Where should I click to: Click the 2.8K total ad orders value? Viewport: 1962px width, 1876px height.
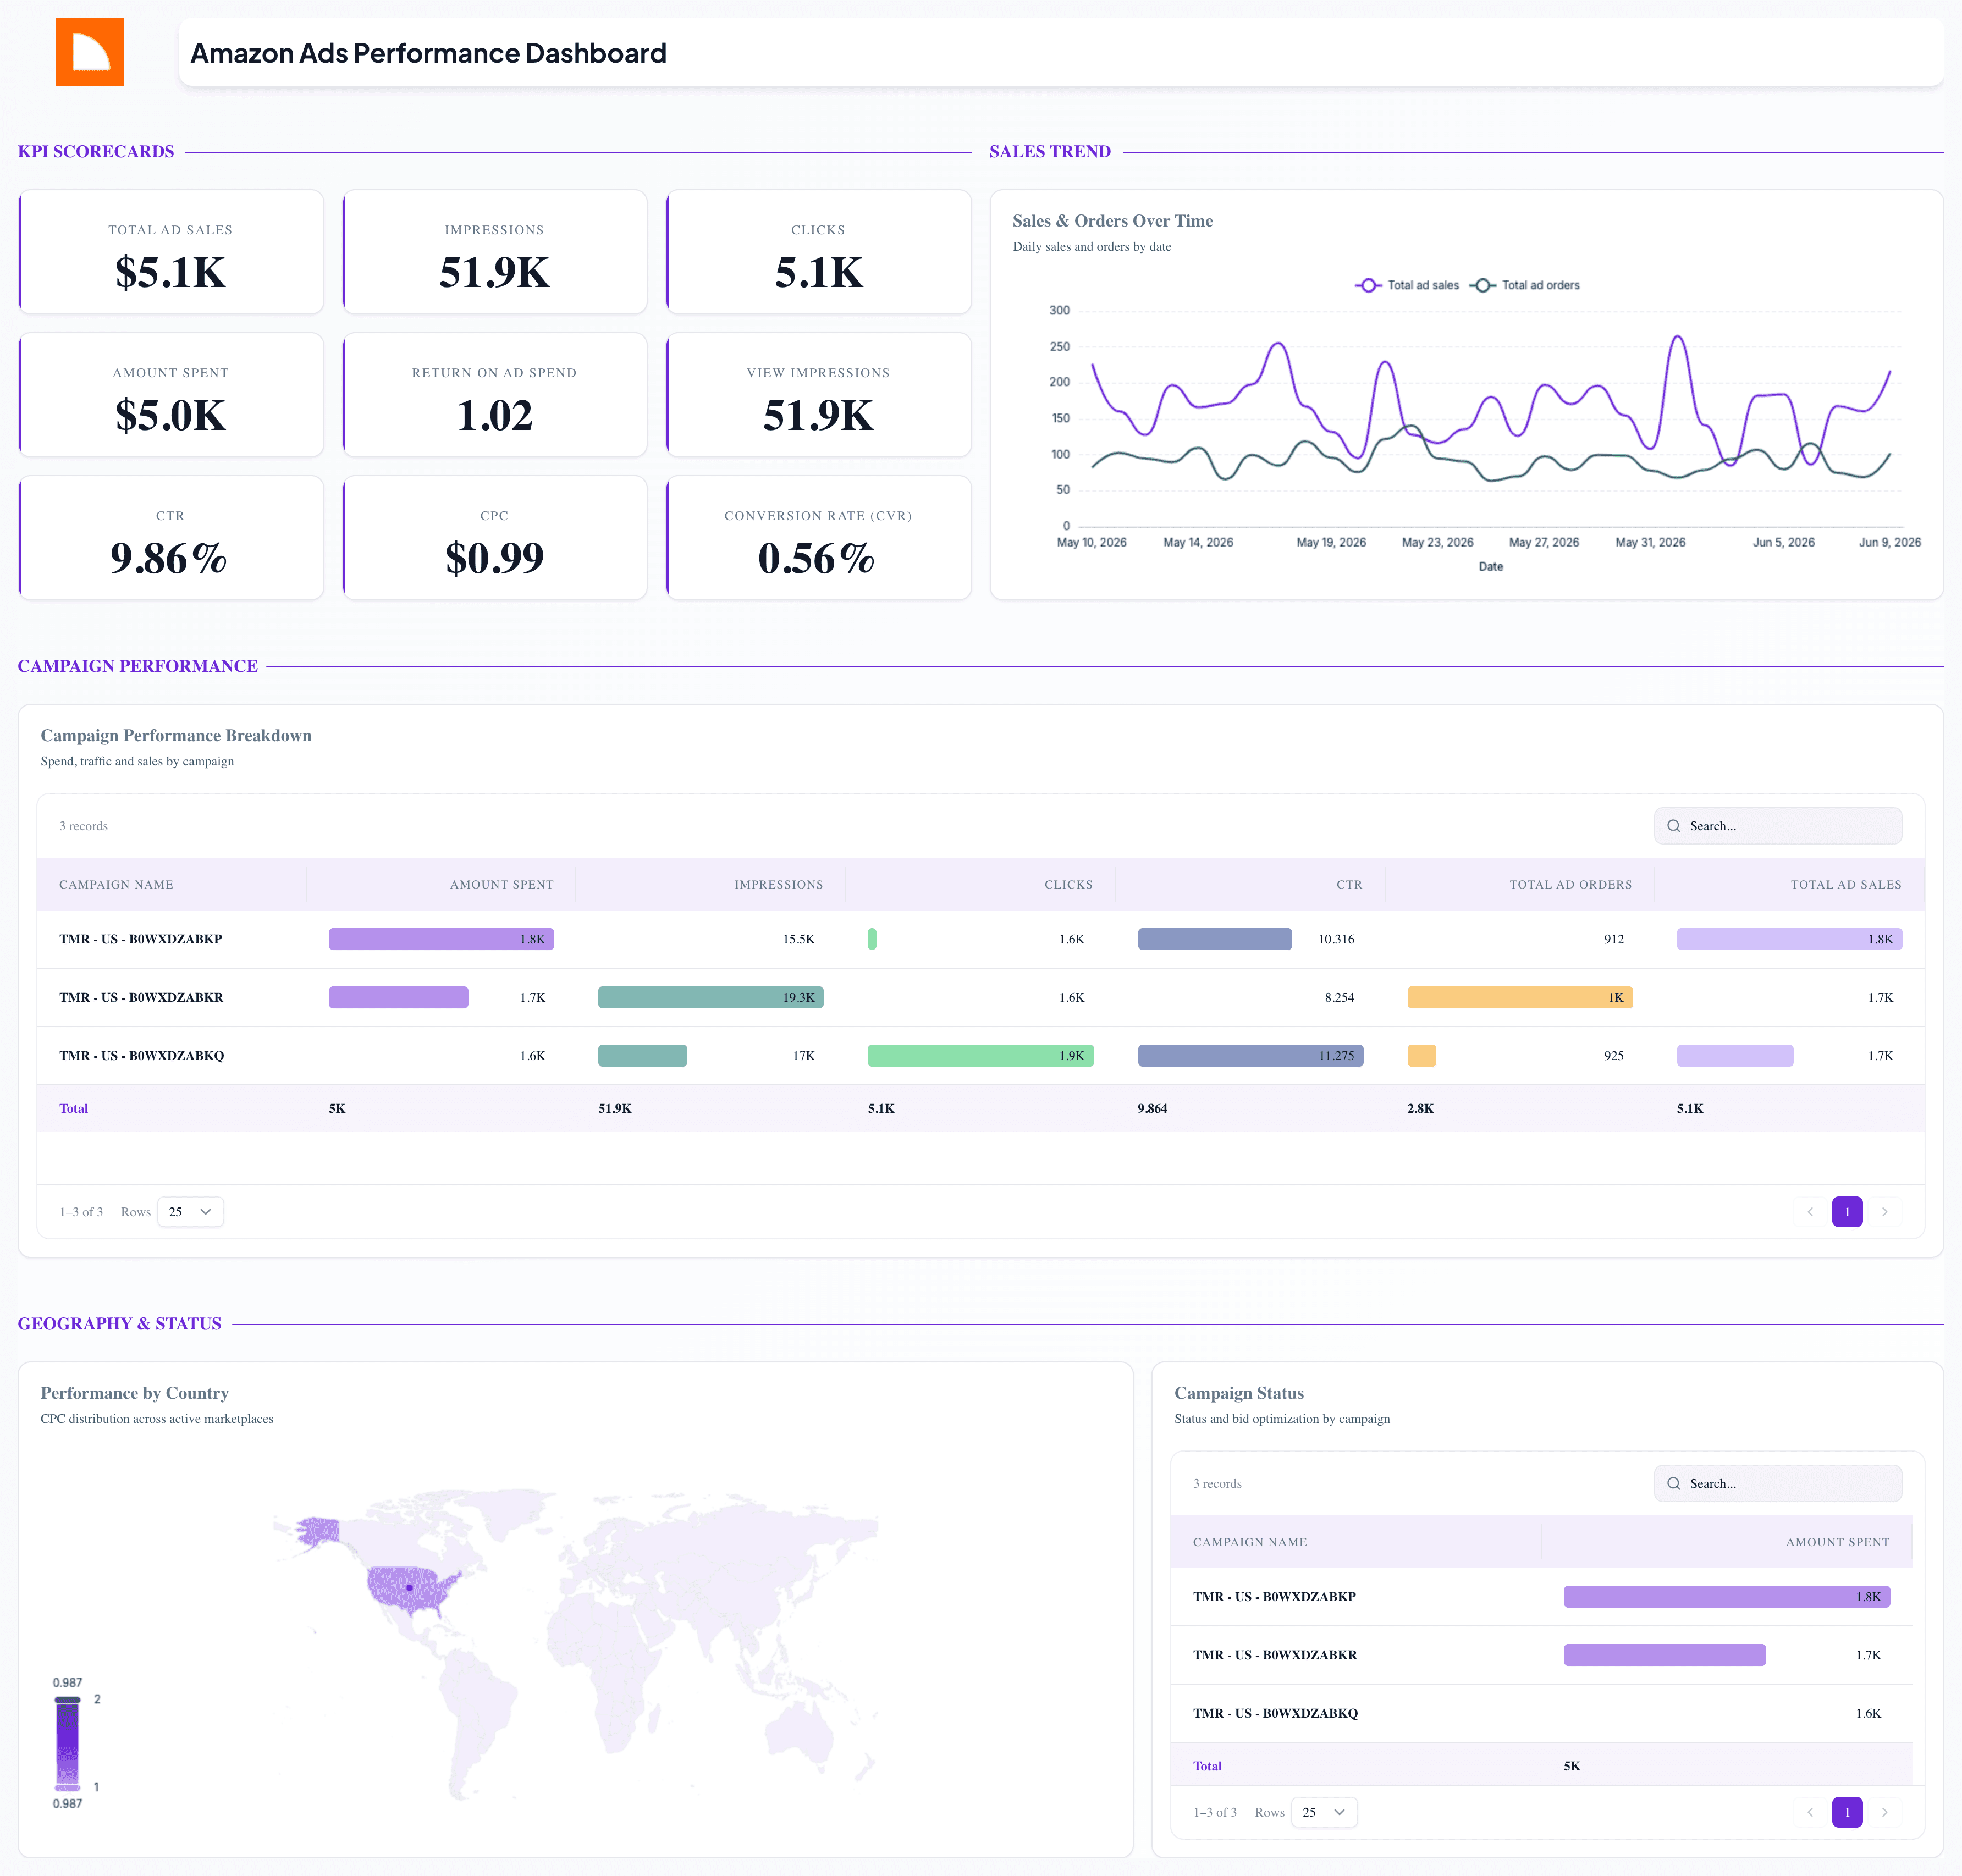(1420, 1108)
